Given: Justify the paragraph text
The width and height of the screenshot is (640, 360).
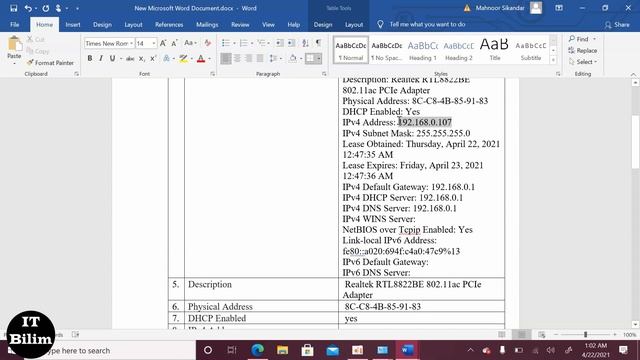Looking at the screenshot, I should (x=260, y=59).
